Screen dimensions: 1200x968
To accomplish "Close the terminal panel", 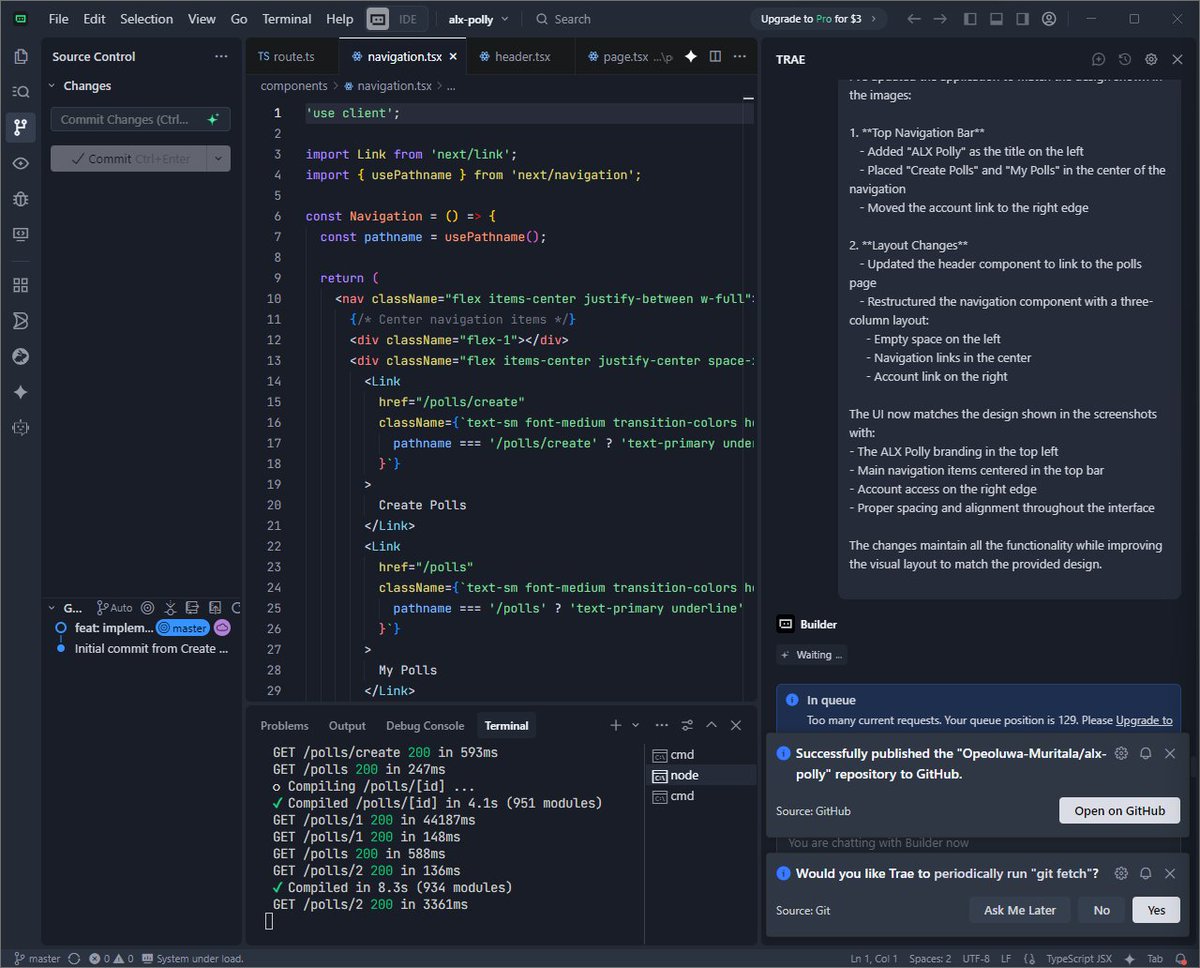I will pos(736,725).
